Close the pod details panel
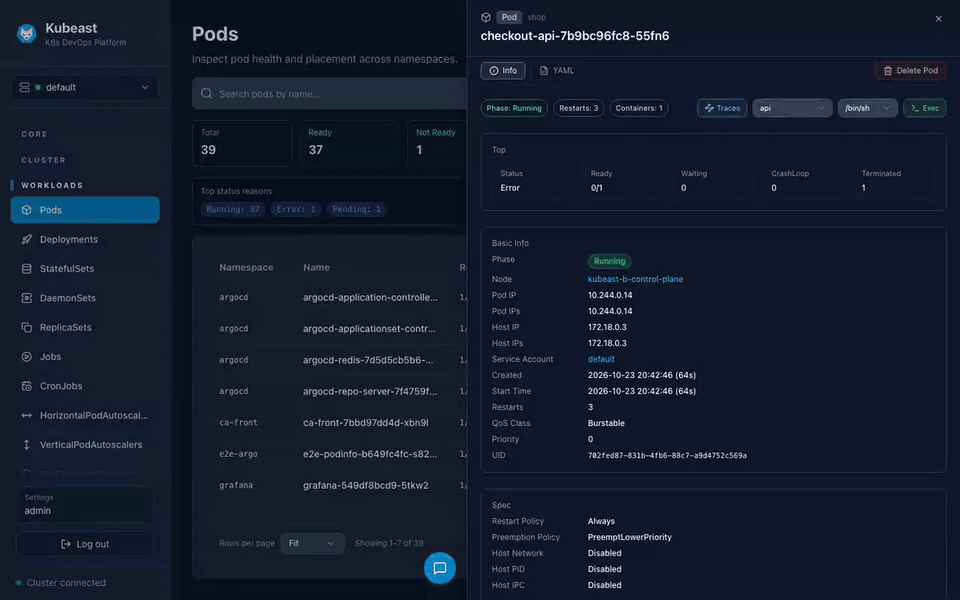The image size is (960, 600). (939, 19)
